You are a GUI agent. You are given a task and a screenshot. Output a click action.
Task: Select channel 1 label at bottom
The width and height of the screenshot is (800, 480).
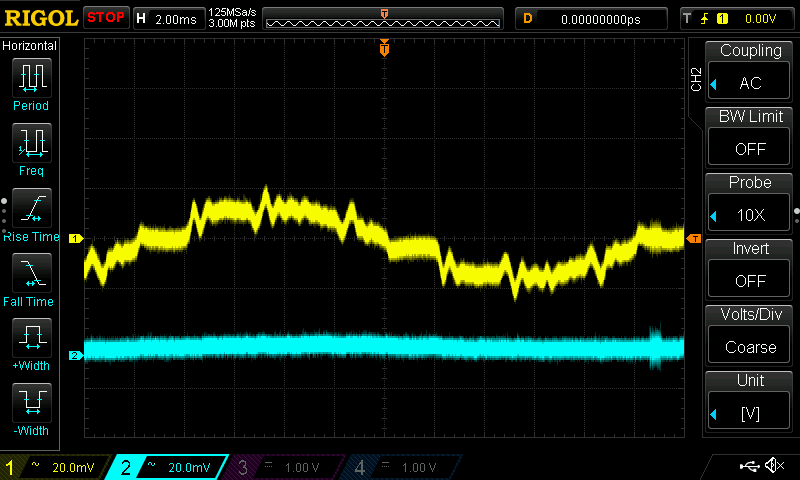tap(10, 467)
